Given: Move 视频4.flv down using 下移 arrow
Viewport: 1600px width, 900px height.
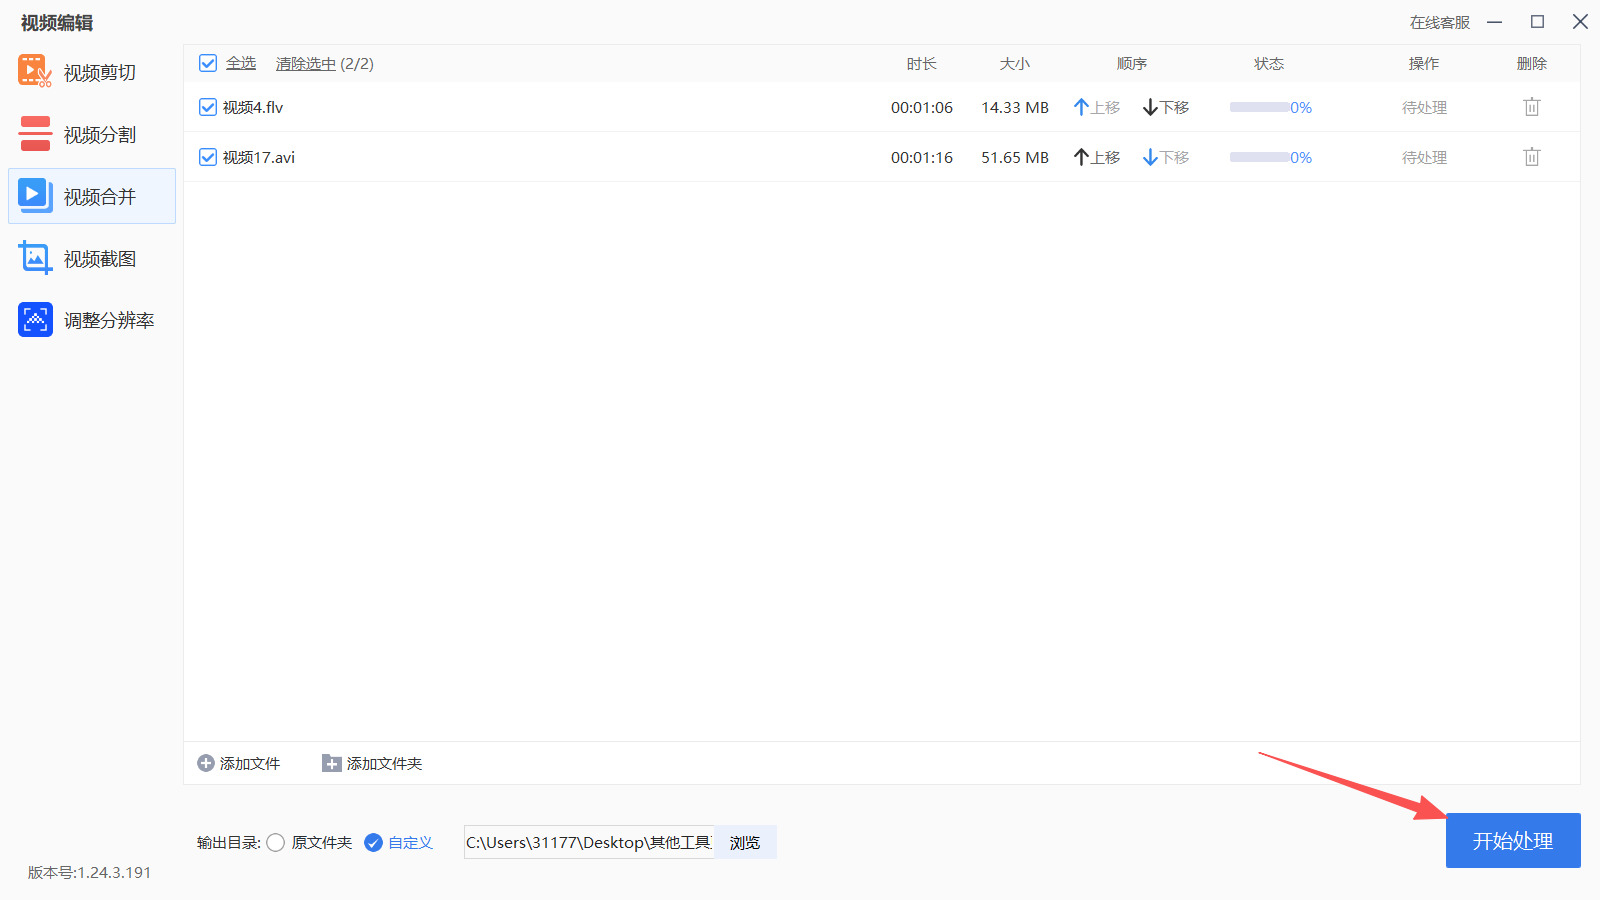Looking at the screenshot, I should [x=1165, y=107].
